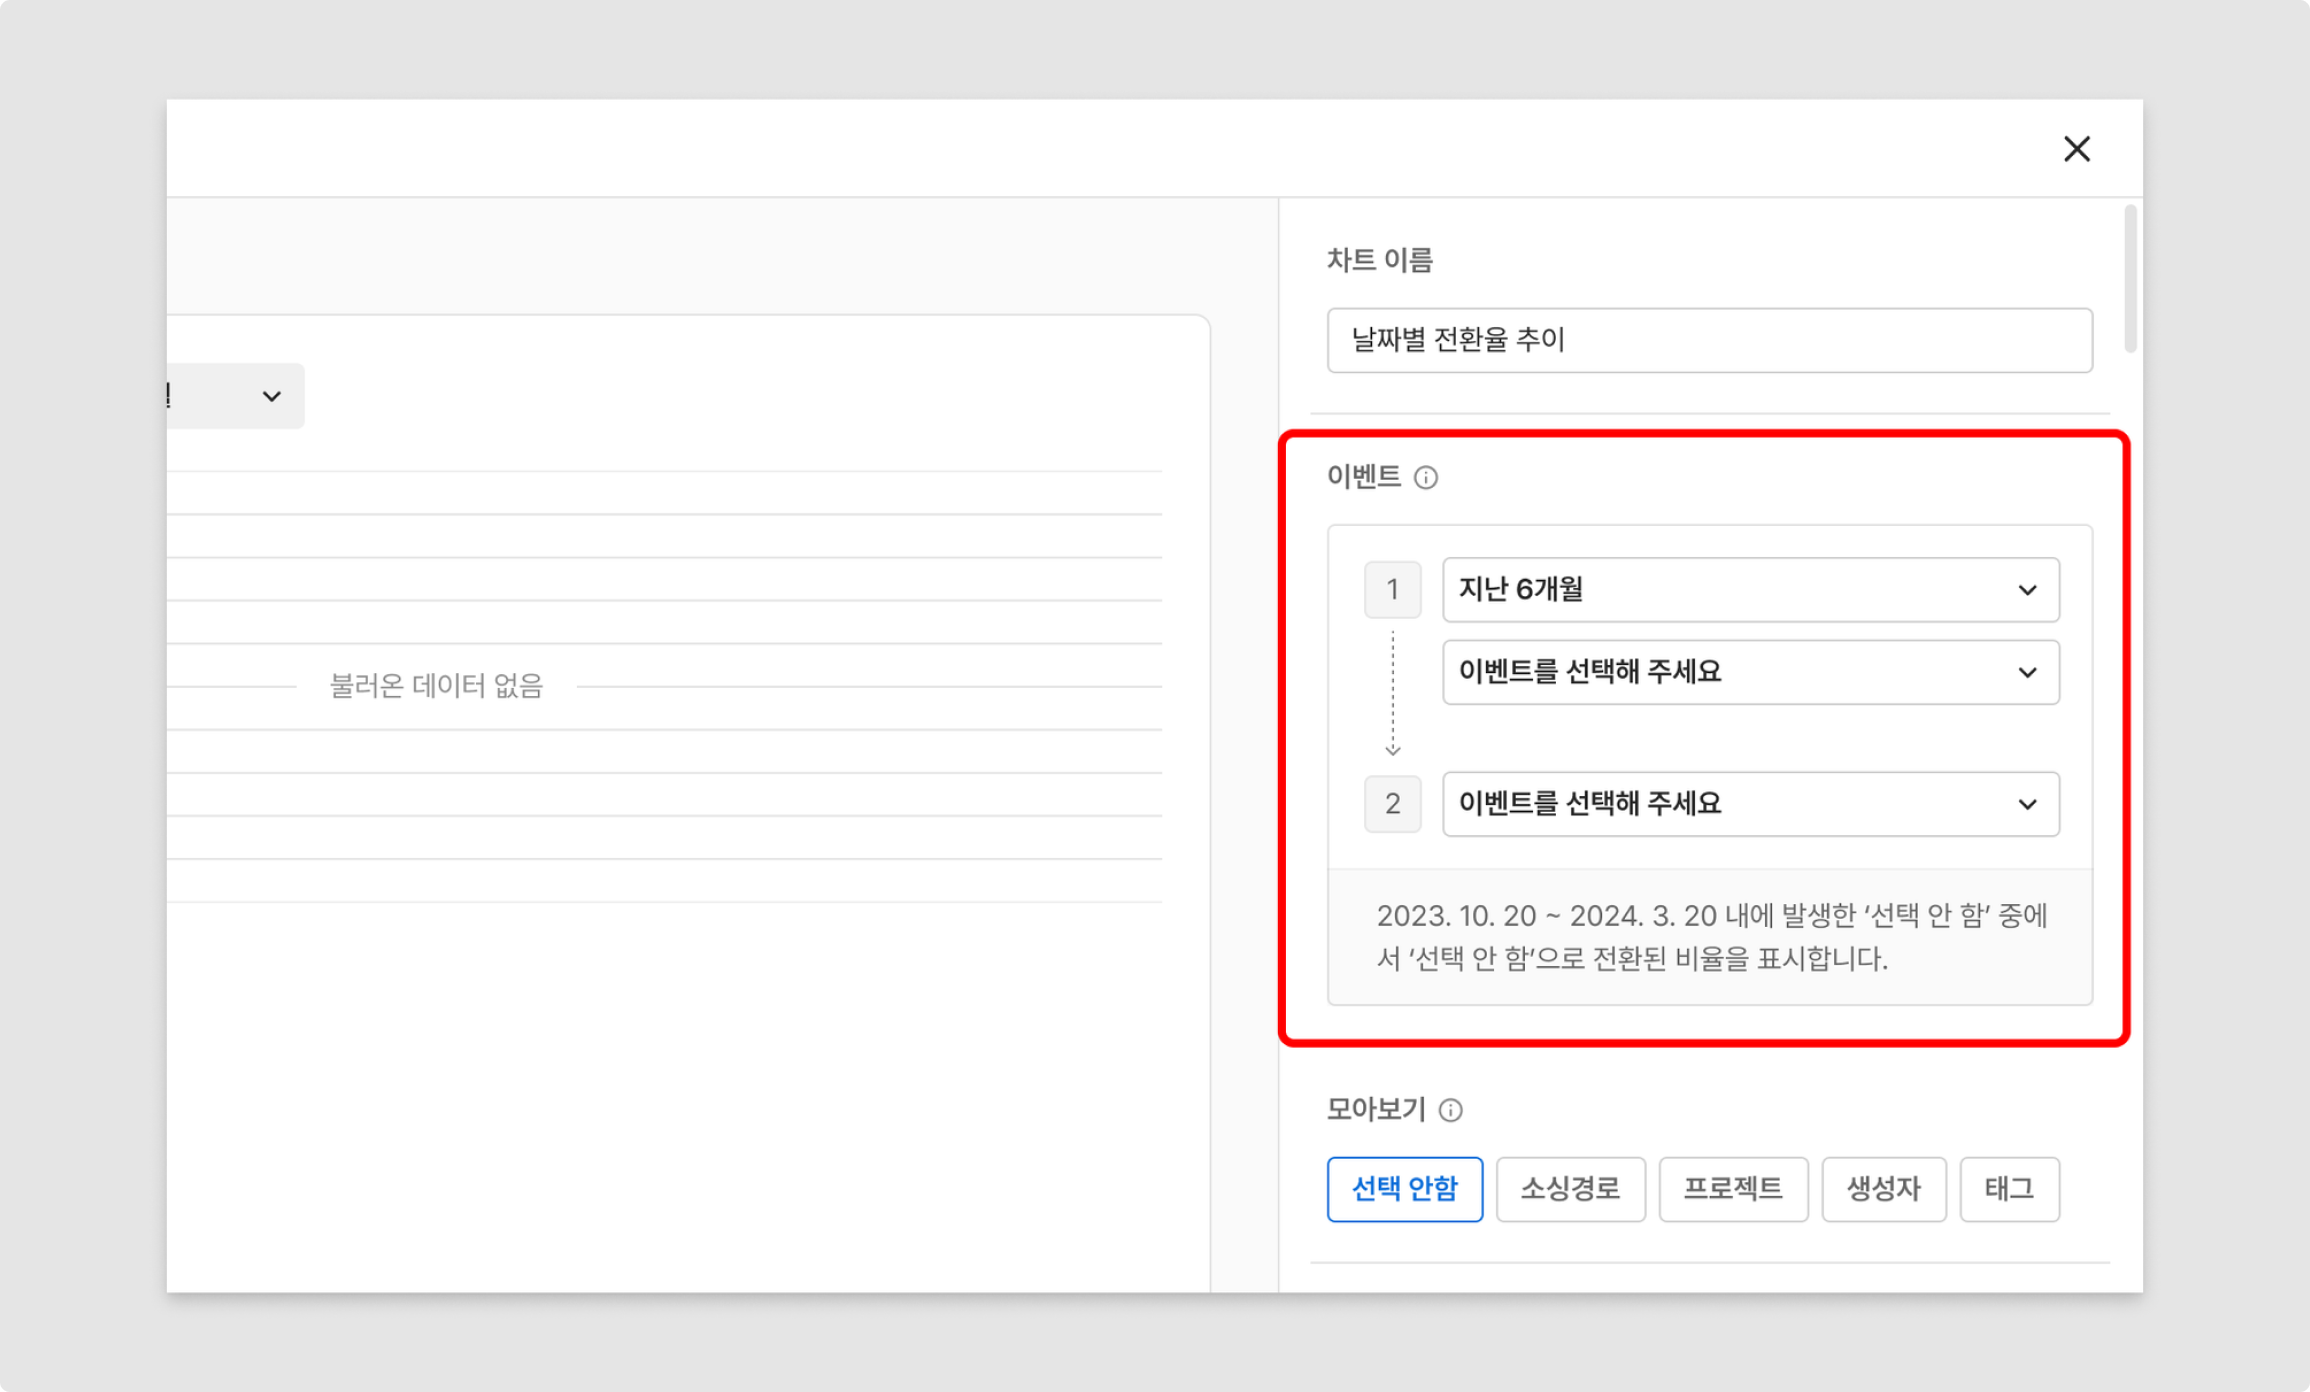Image resolution: width=2310 pixels, height=1392 pixels.
Task: Click the info icon next to 모아보기
Action: pos(1450,1110)
